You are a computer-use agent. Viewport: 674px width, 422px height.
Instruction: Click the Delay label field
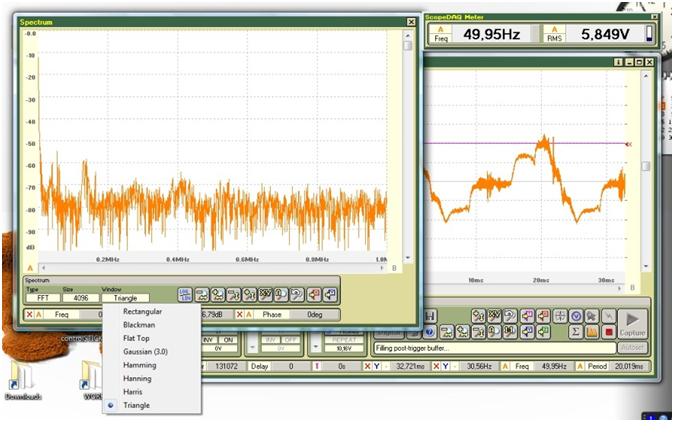(x=260, y=366)
